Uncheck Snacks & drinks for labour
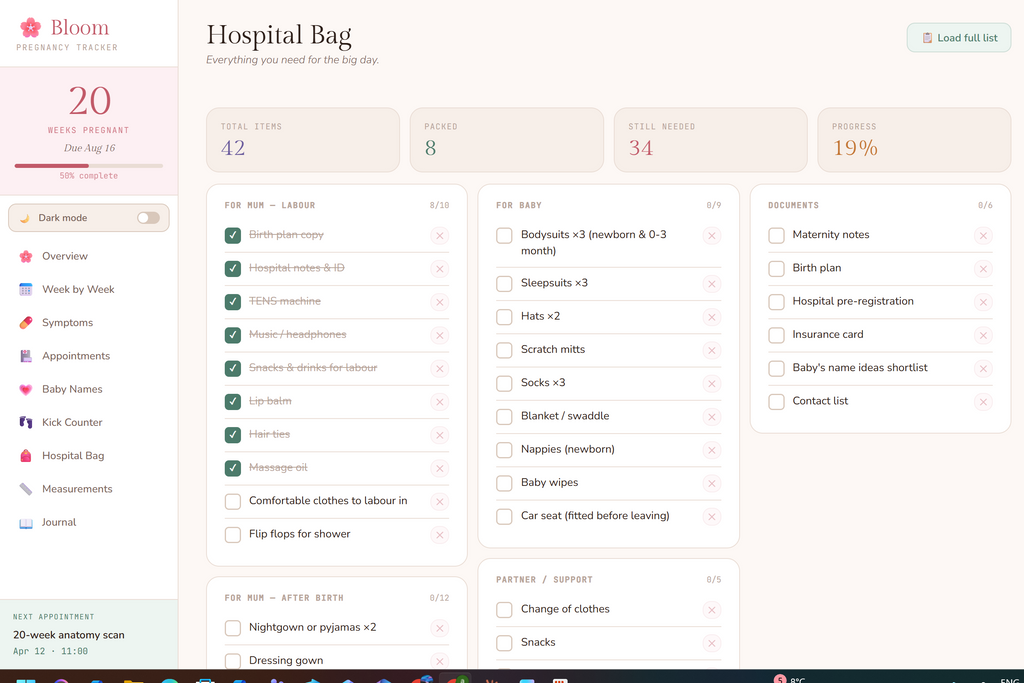The height and width of the screenshot is (683, 1024). click(232, 368)
